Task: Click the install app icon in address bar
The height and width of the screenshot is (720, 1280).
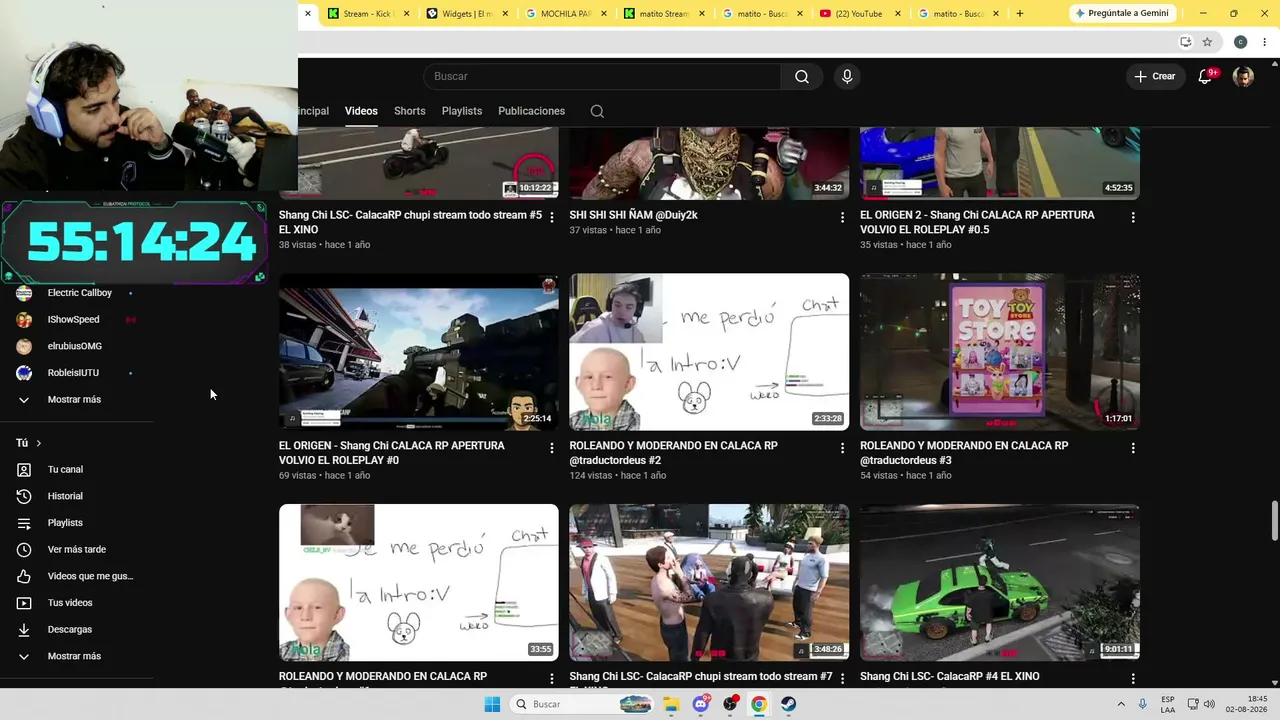Action: point(1185,42)
